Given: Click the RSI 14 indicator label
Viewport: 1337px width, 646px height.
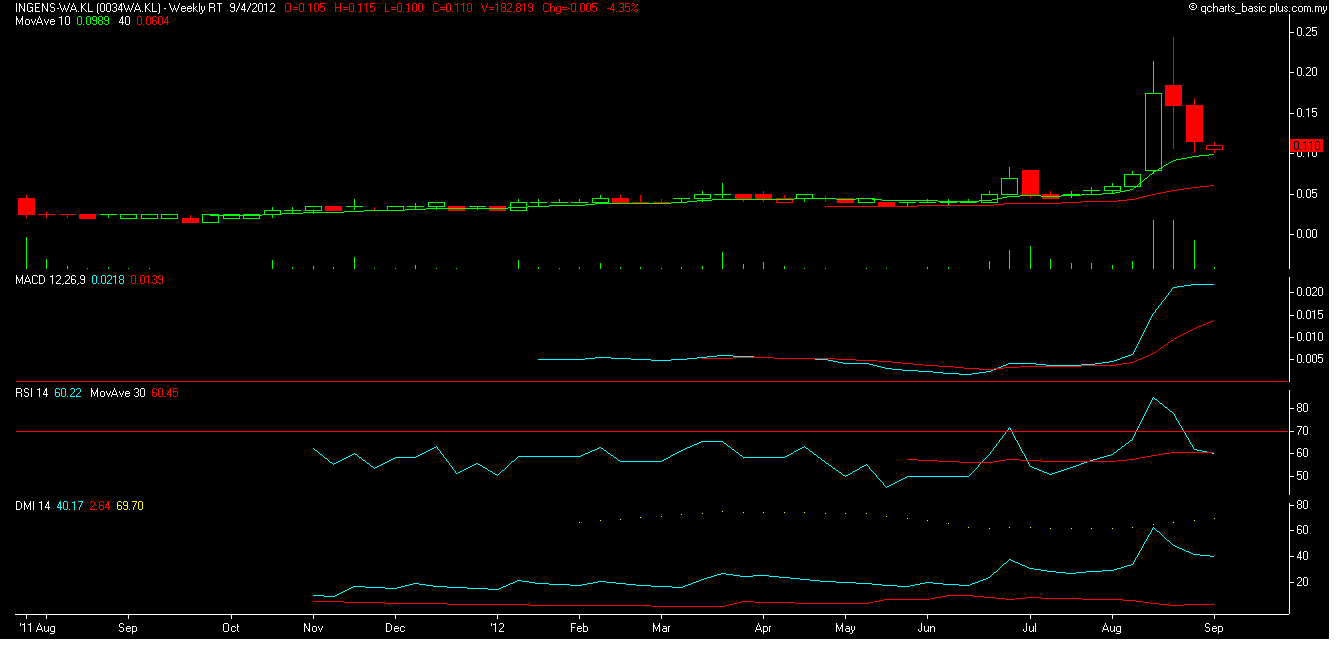Looking at the screenshot, I should click(32, 393).
